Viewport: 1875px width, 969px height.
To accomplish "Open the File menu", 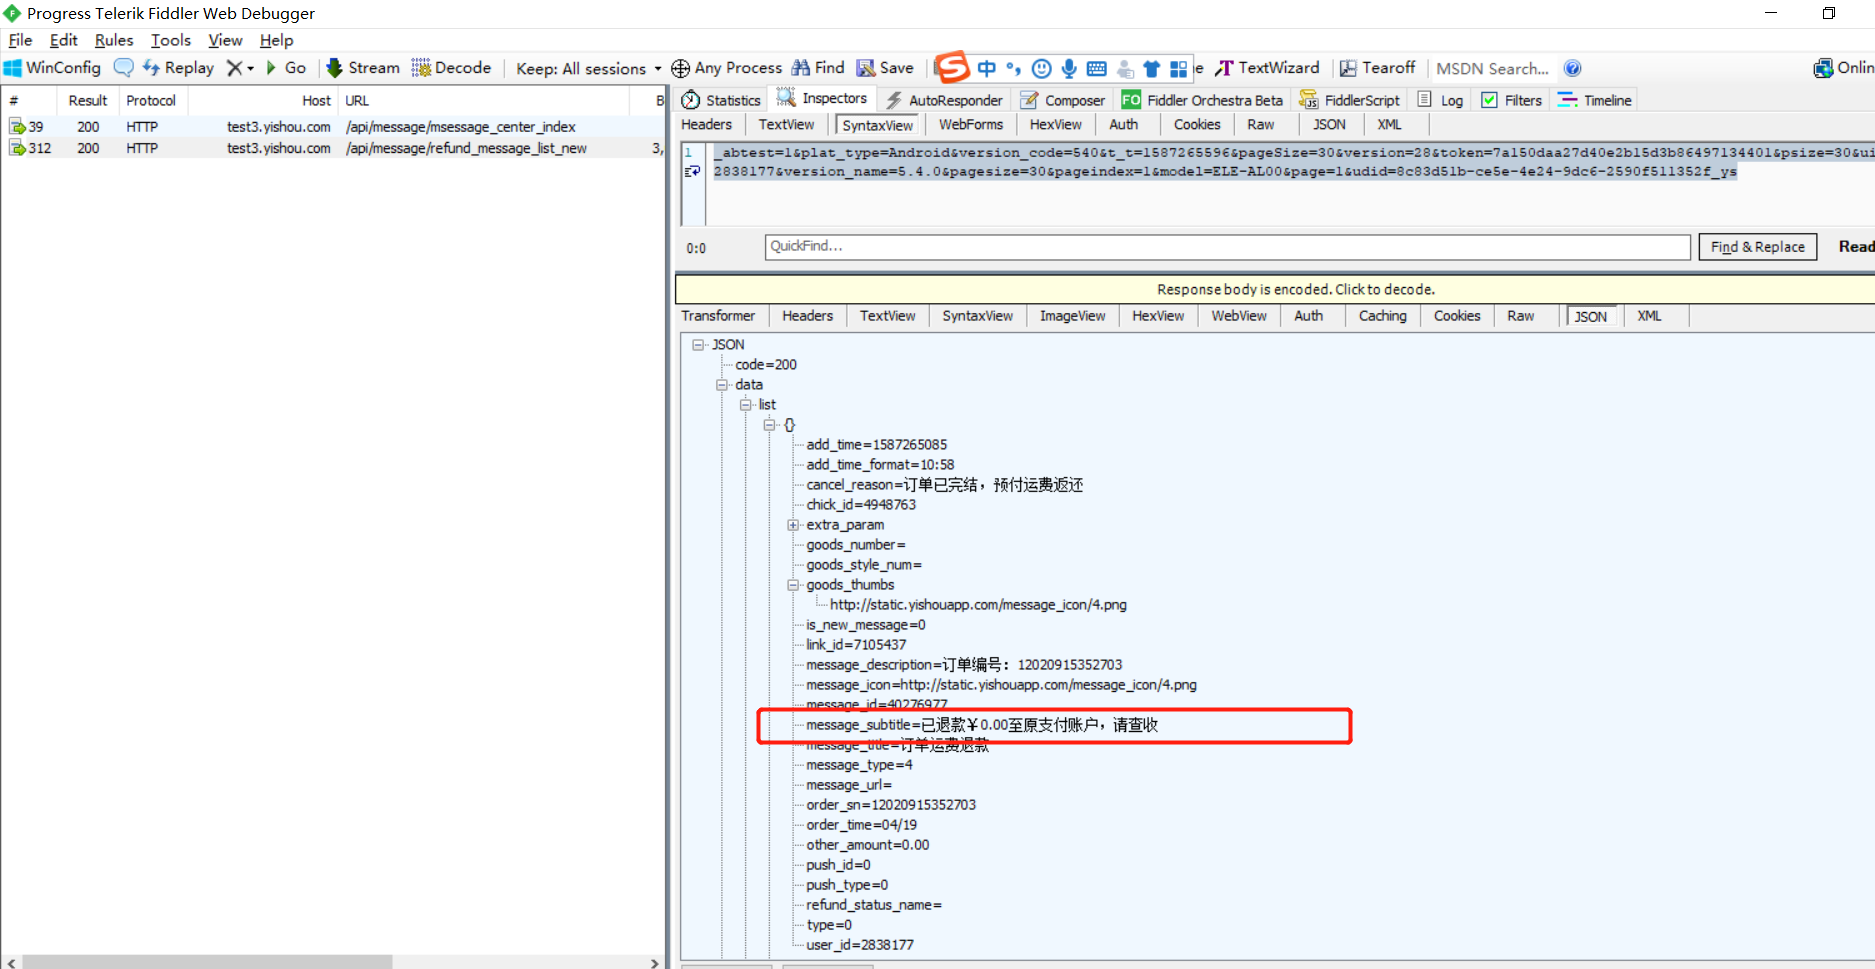I will pyautogui.click(x=20, y=40).
